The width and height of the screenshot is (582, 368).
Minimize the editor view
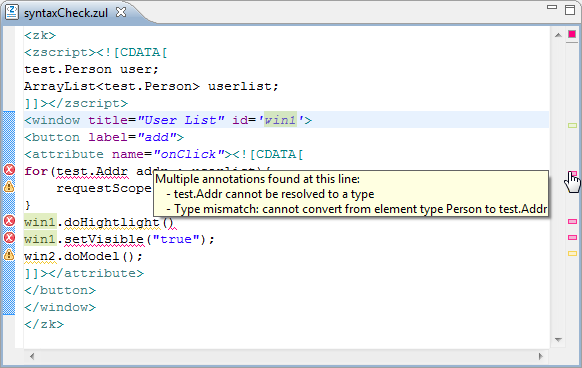(552, 7)
